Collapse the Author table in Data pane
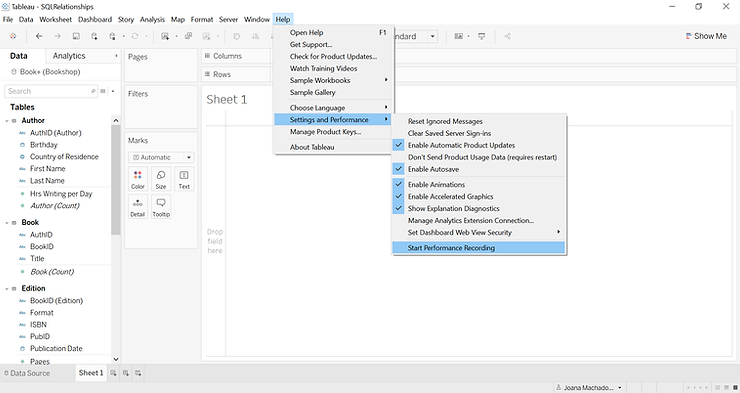Viewport: 740px width, 393px height. click(7, 121)
